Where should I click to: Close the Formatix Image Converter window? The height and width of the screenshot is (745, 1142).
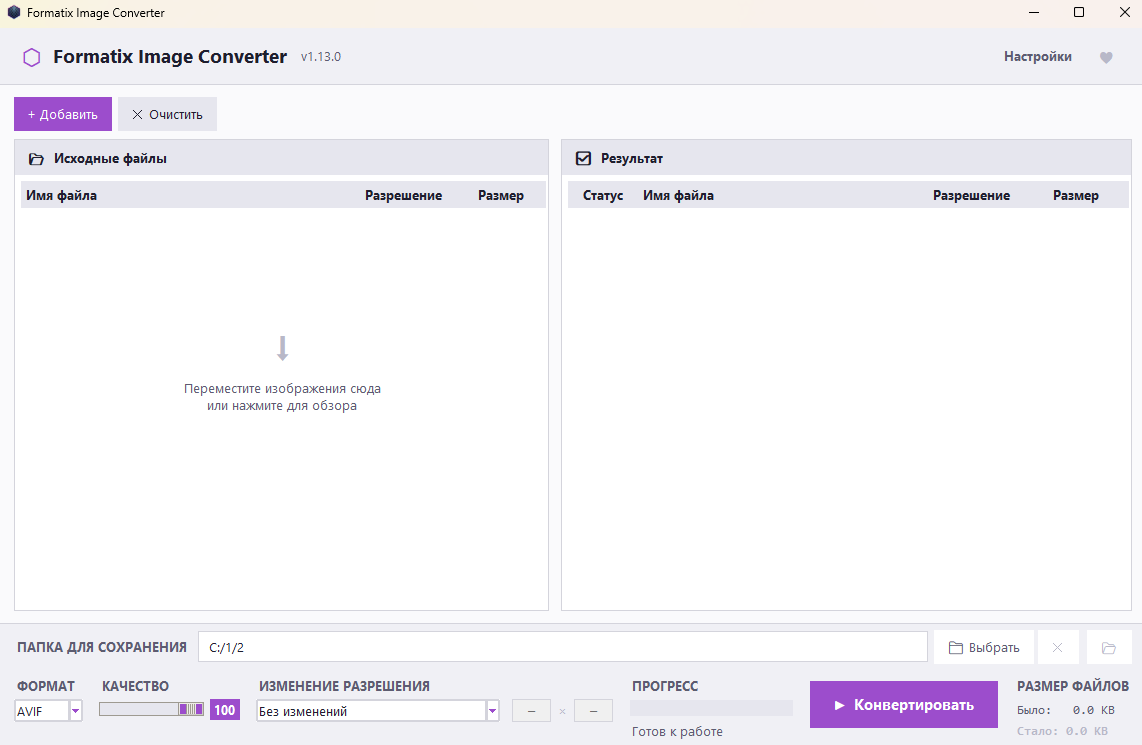(x=1125, y=12)
